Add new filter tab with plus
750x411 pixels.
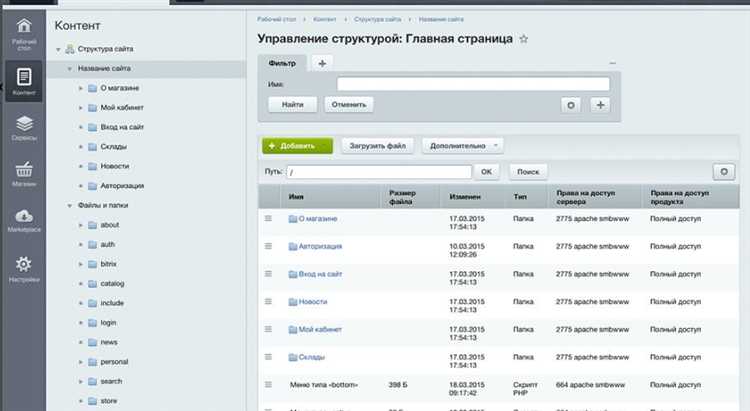click(322, 63)
